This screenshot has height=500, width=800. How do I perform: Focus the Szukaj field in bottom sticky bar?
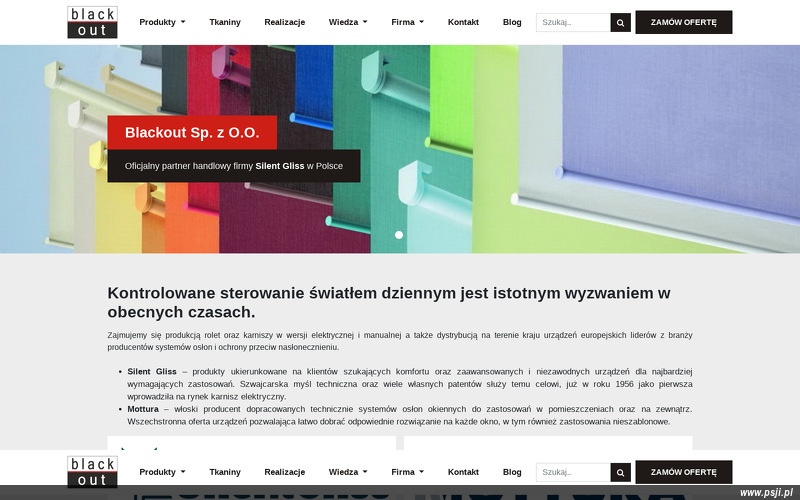[x=573, y=472]
